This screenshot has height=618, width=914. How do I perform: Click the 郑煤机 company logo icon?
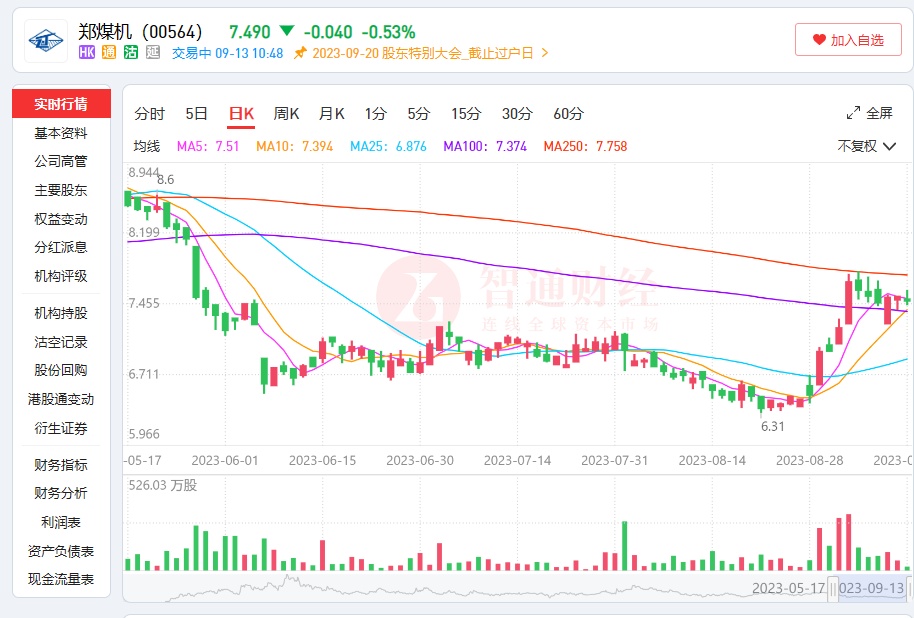pos(46,40)
